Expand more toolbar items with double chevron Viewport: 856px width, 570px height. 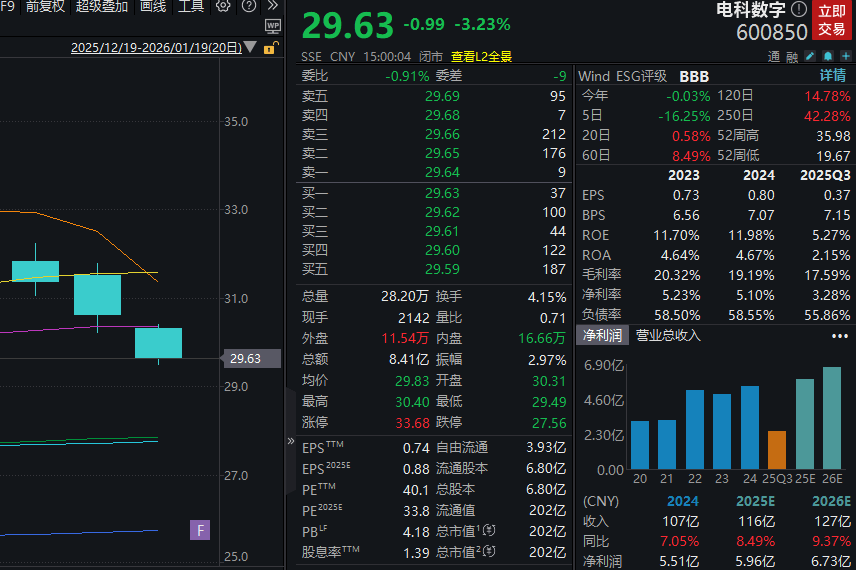coord(272,7)
